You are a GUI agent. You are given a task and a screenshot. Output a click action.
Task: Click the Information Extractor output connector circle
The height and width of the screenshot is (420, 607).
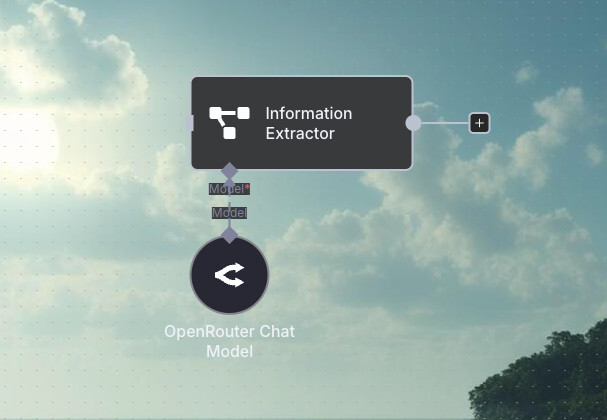click(413, 123)
